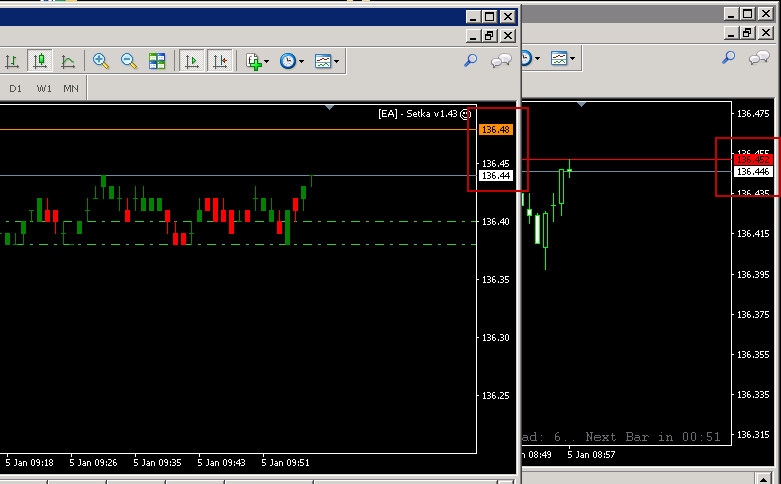Tile chart windows using the grid icon
Image resolution: width=781 pixels, height=484 pixels.
tap(157, 61)
